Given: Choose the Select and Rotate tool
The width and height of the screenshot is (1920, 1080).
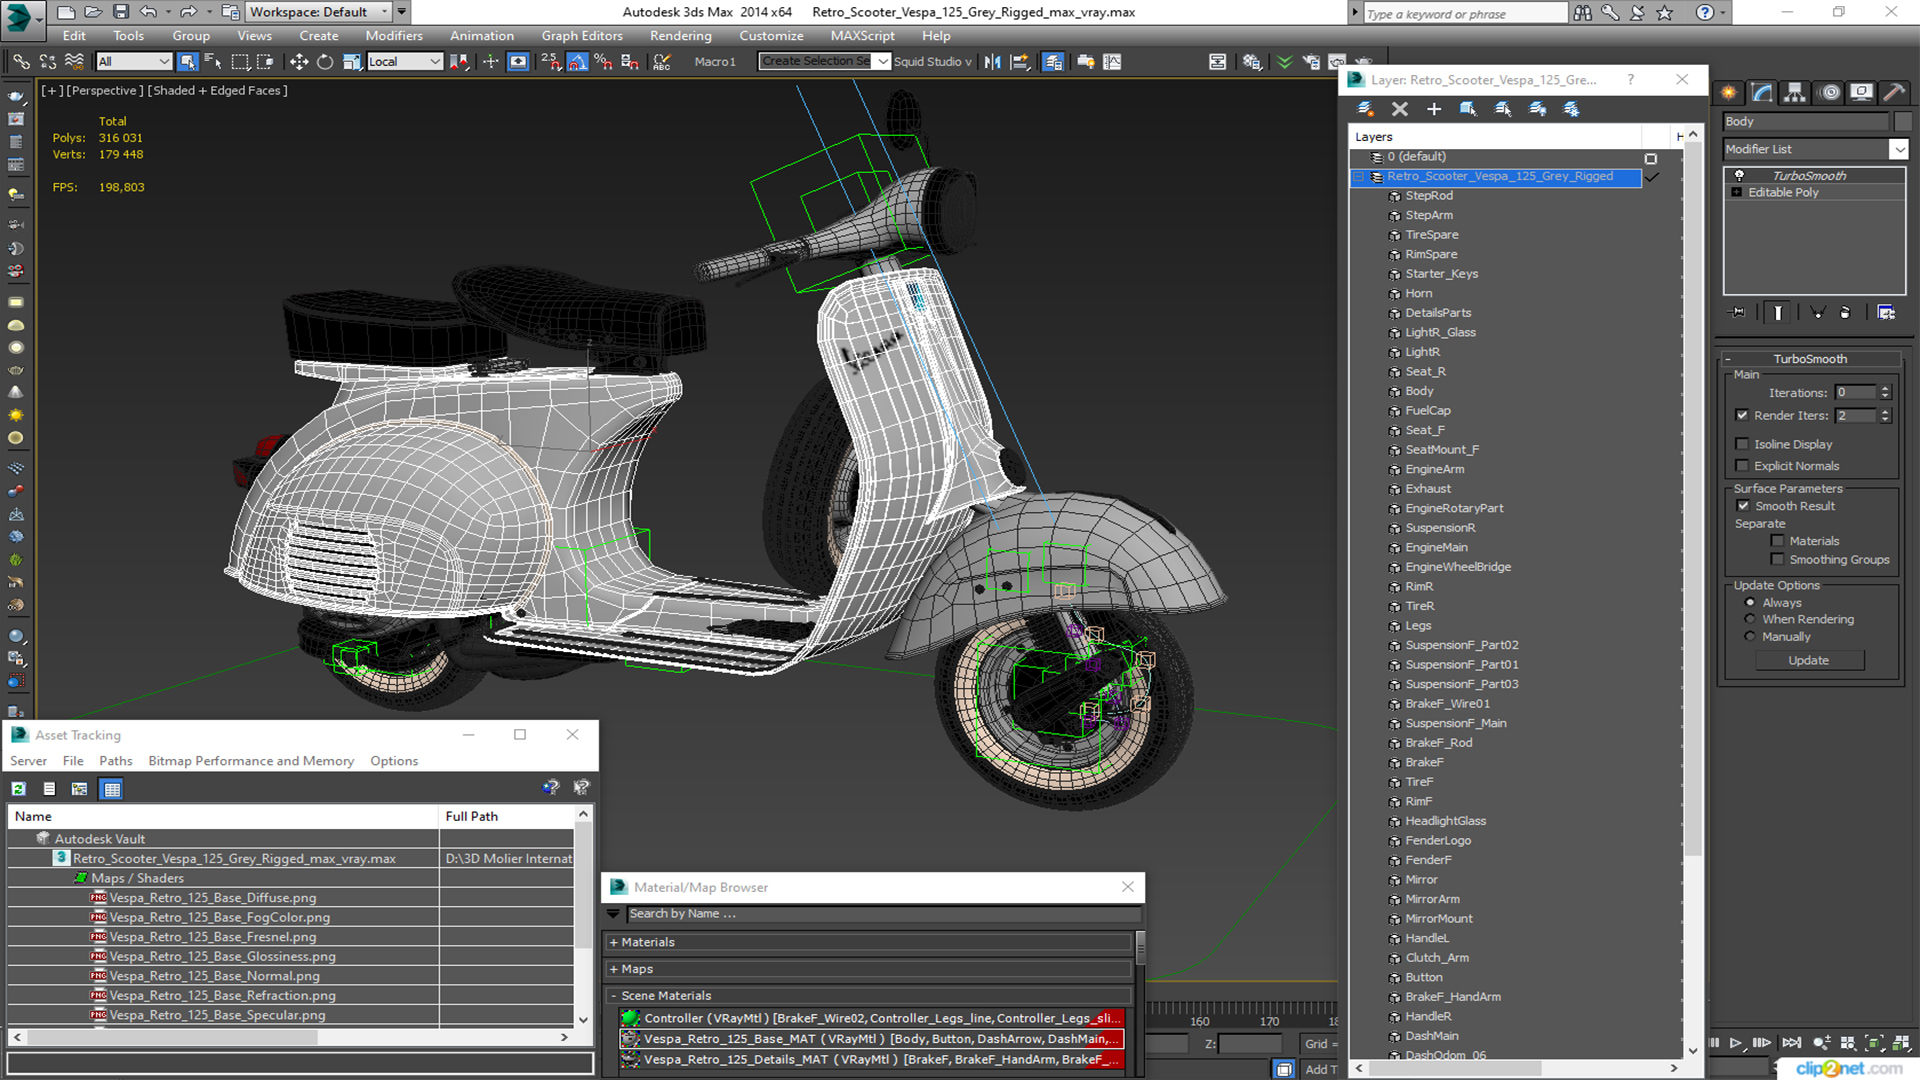Looking at the screenshot, I should click(x=325, y=62).
